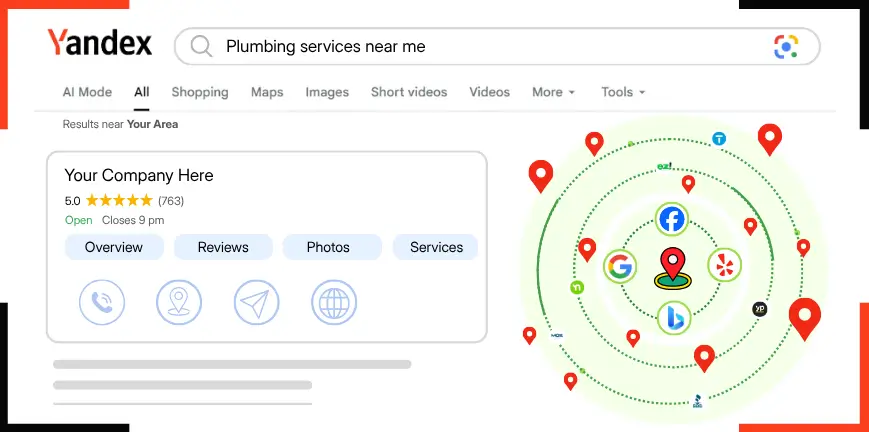
Task: Click the center map pin on green base
Action: 672,268
